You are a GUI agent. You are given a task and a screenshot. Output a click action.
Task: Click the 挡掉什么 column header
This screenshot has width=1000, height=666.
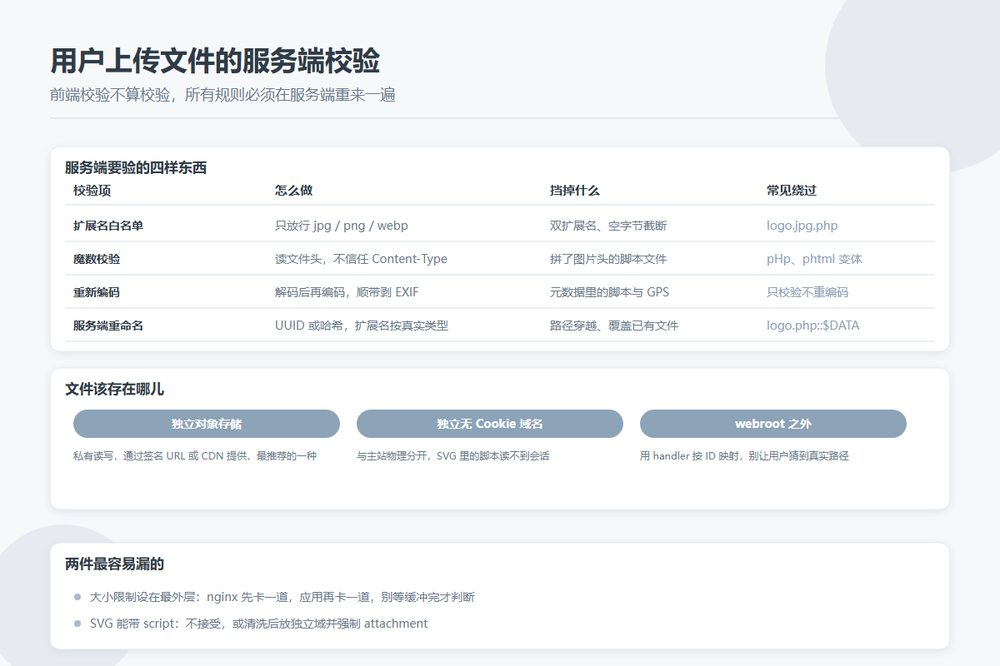click(575, 190)
